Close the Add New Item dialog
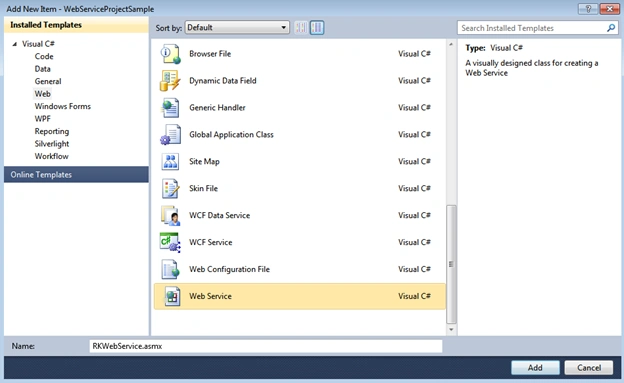Viewport: 624px width, 383px height. click(x=609, y=8)
